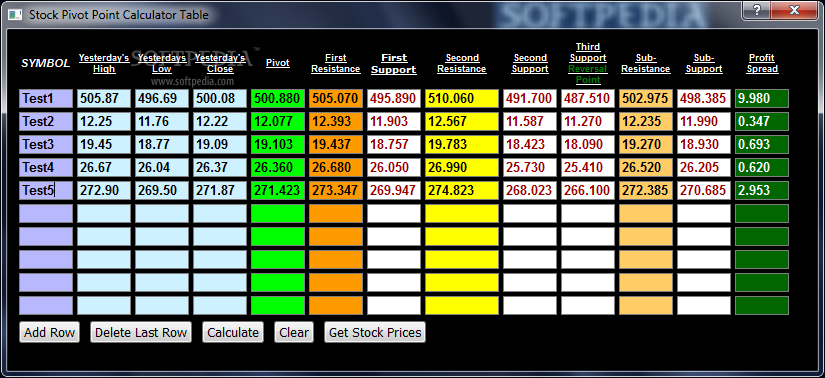Edit Test1 yesterday's close 500.08
825x378 pixels.
[x=219, y=98]
